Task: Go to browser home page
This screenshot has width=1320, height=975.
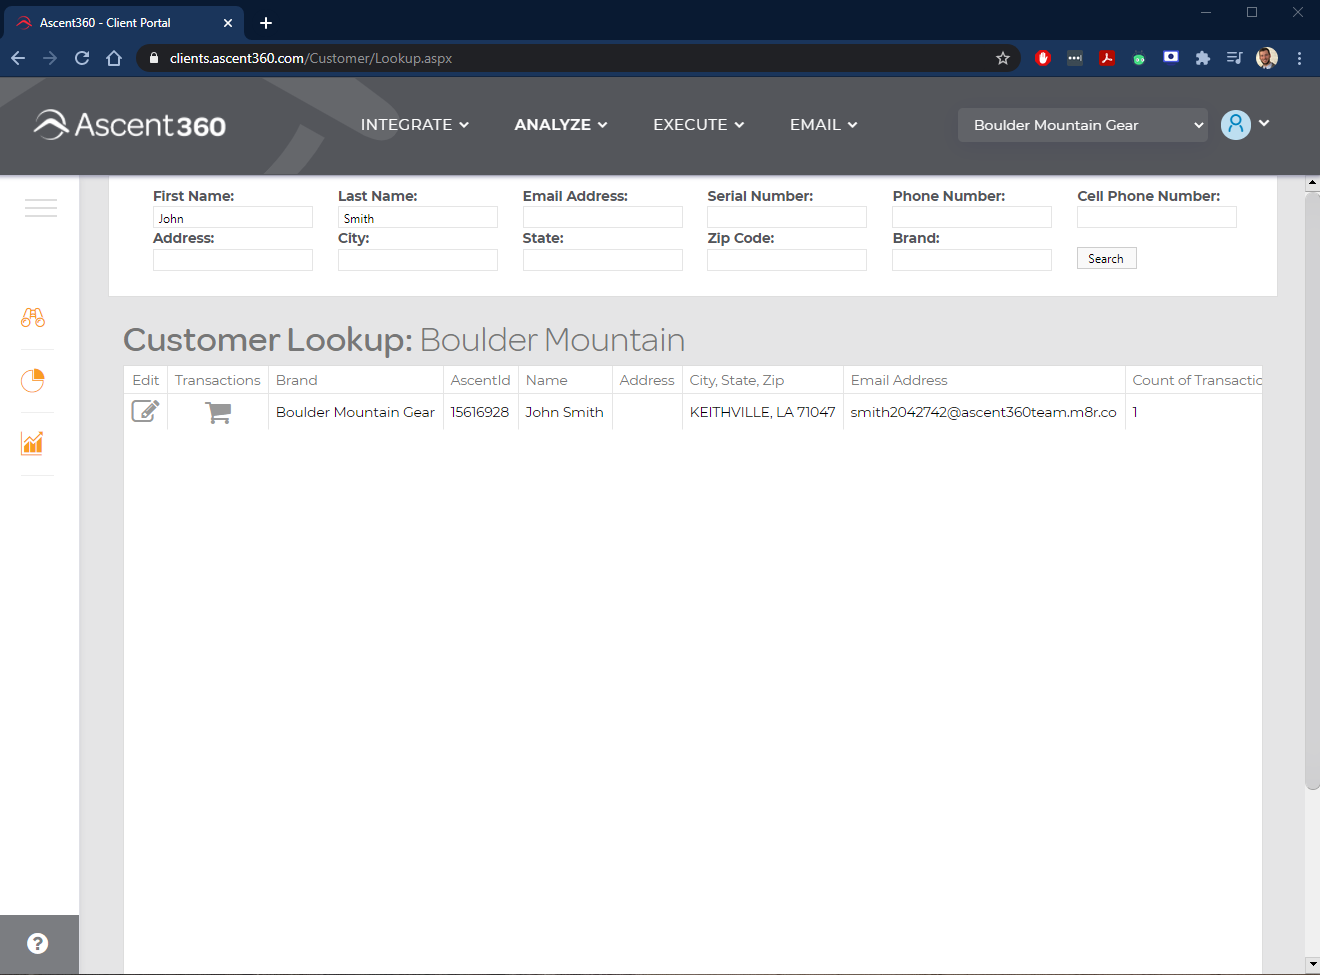Action: pos(114,58)
